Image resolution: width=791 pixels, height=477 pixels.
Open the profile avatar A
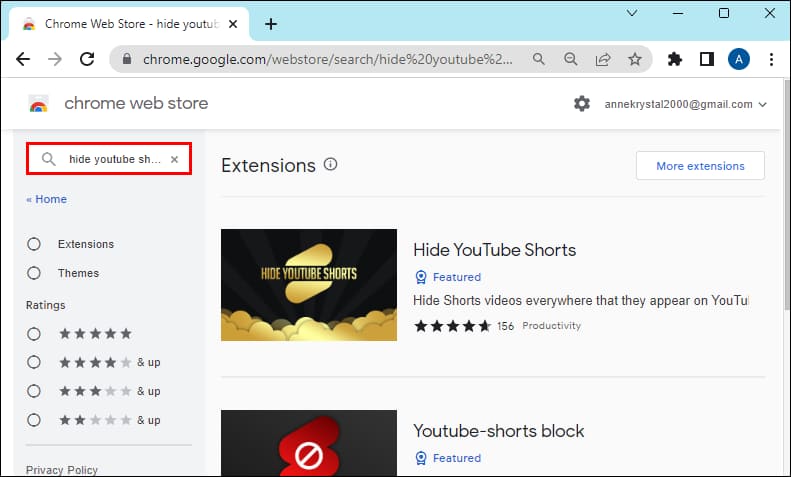point(739,59)
